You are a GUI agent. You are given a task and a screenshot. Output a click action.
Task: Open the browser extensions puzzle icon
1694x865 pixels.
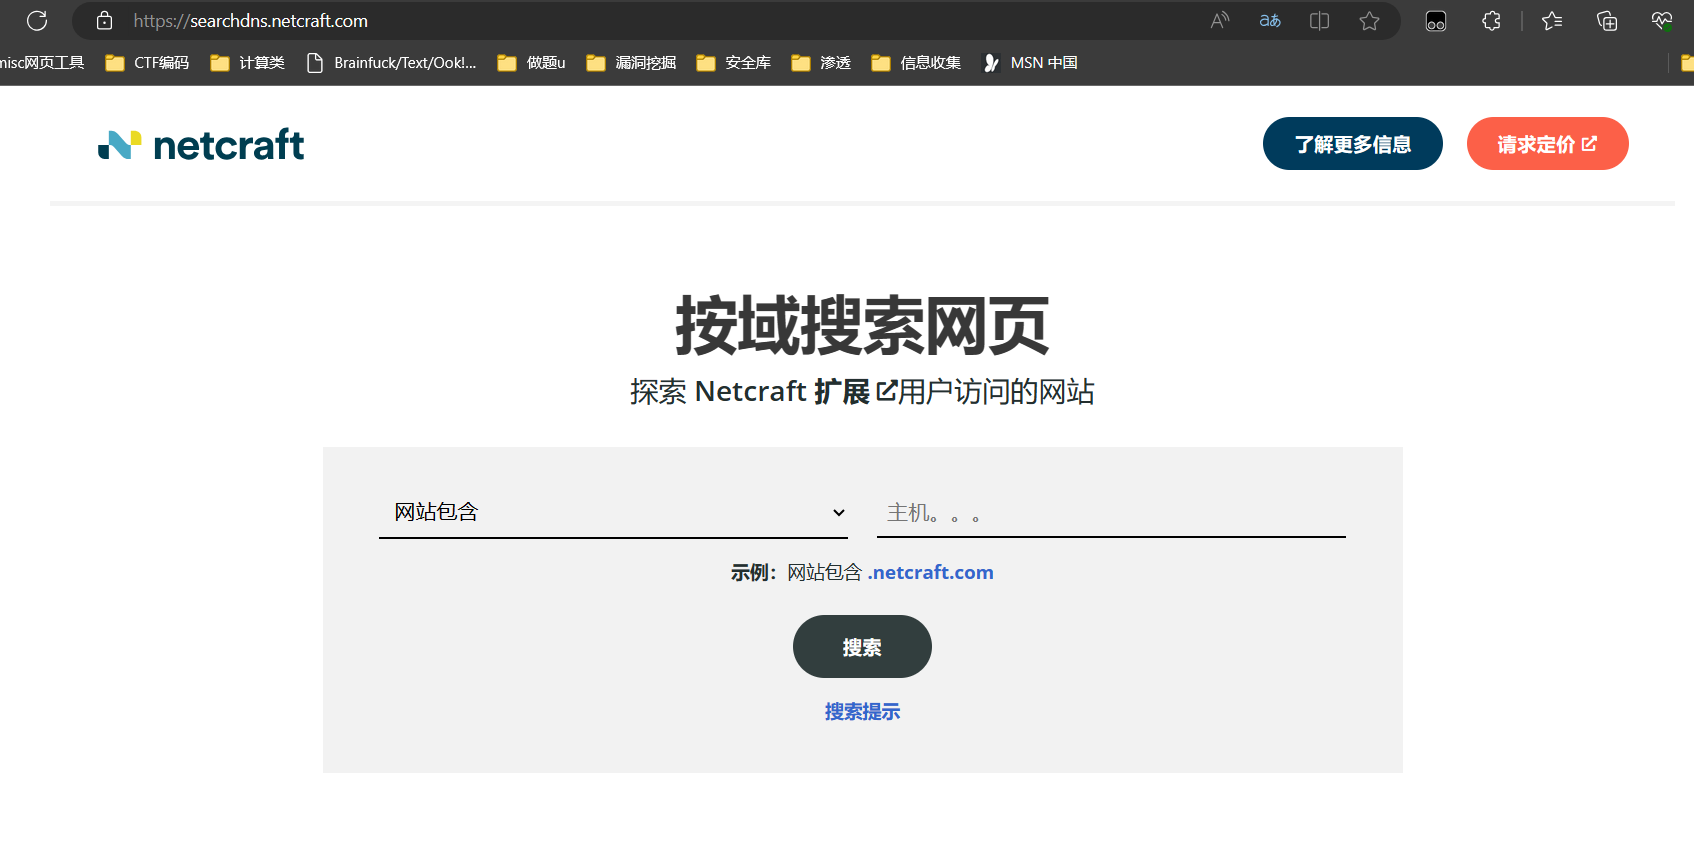(1491, 21)
